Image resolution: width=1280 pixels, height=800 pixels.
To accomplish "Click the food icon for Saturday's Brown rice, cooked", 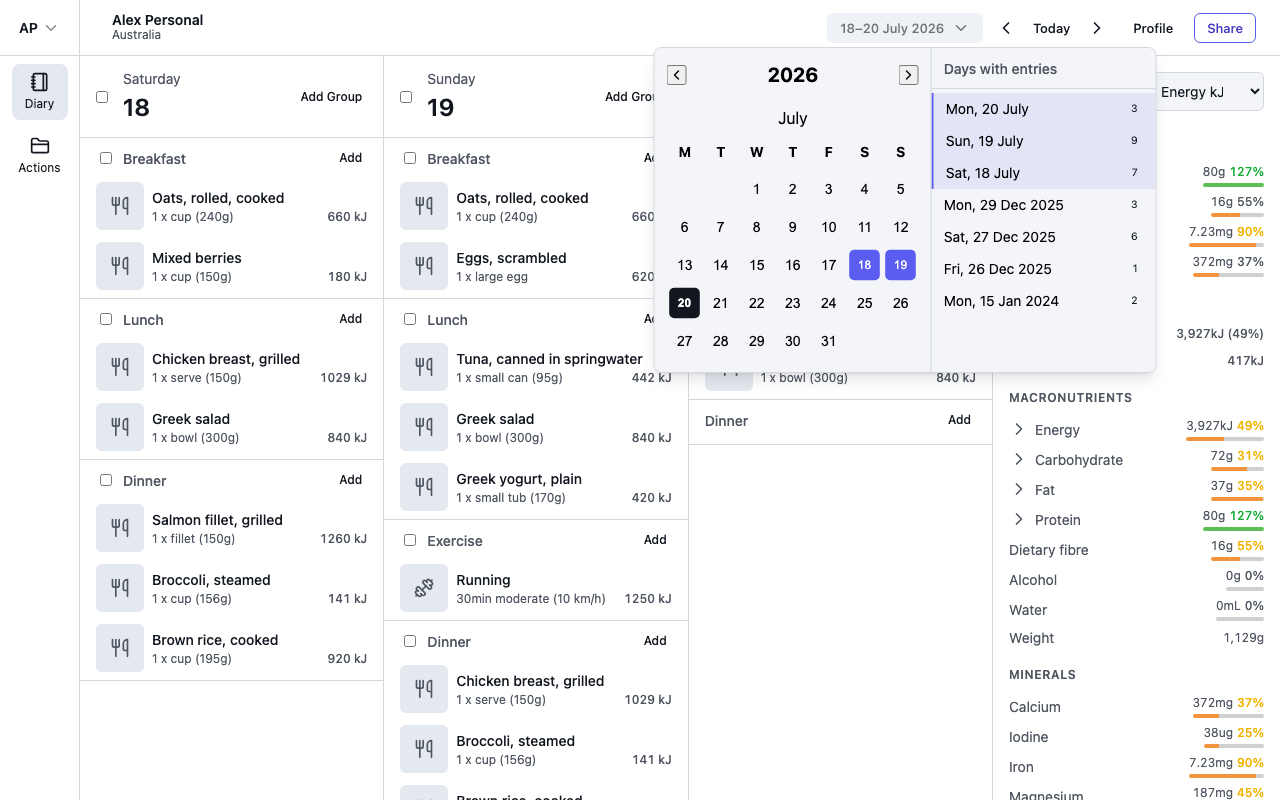I will 120,648.
